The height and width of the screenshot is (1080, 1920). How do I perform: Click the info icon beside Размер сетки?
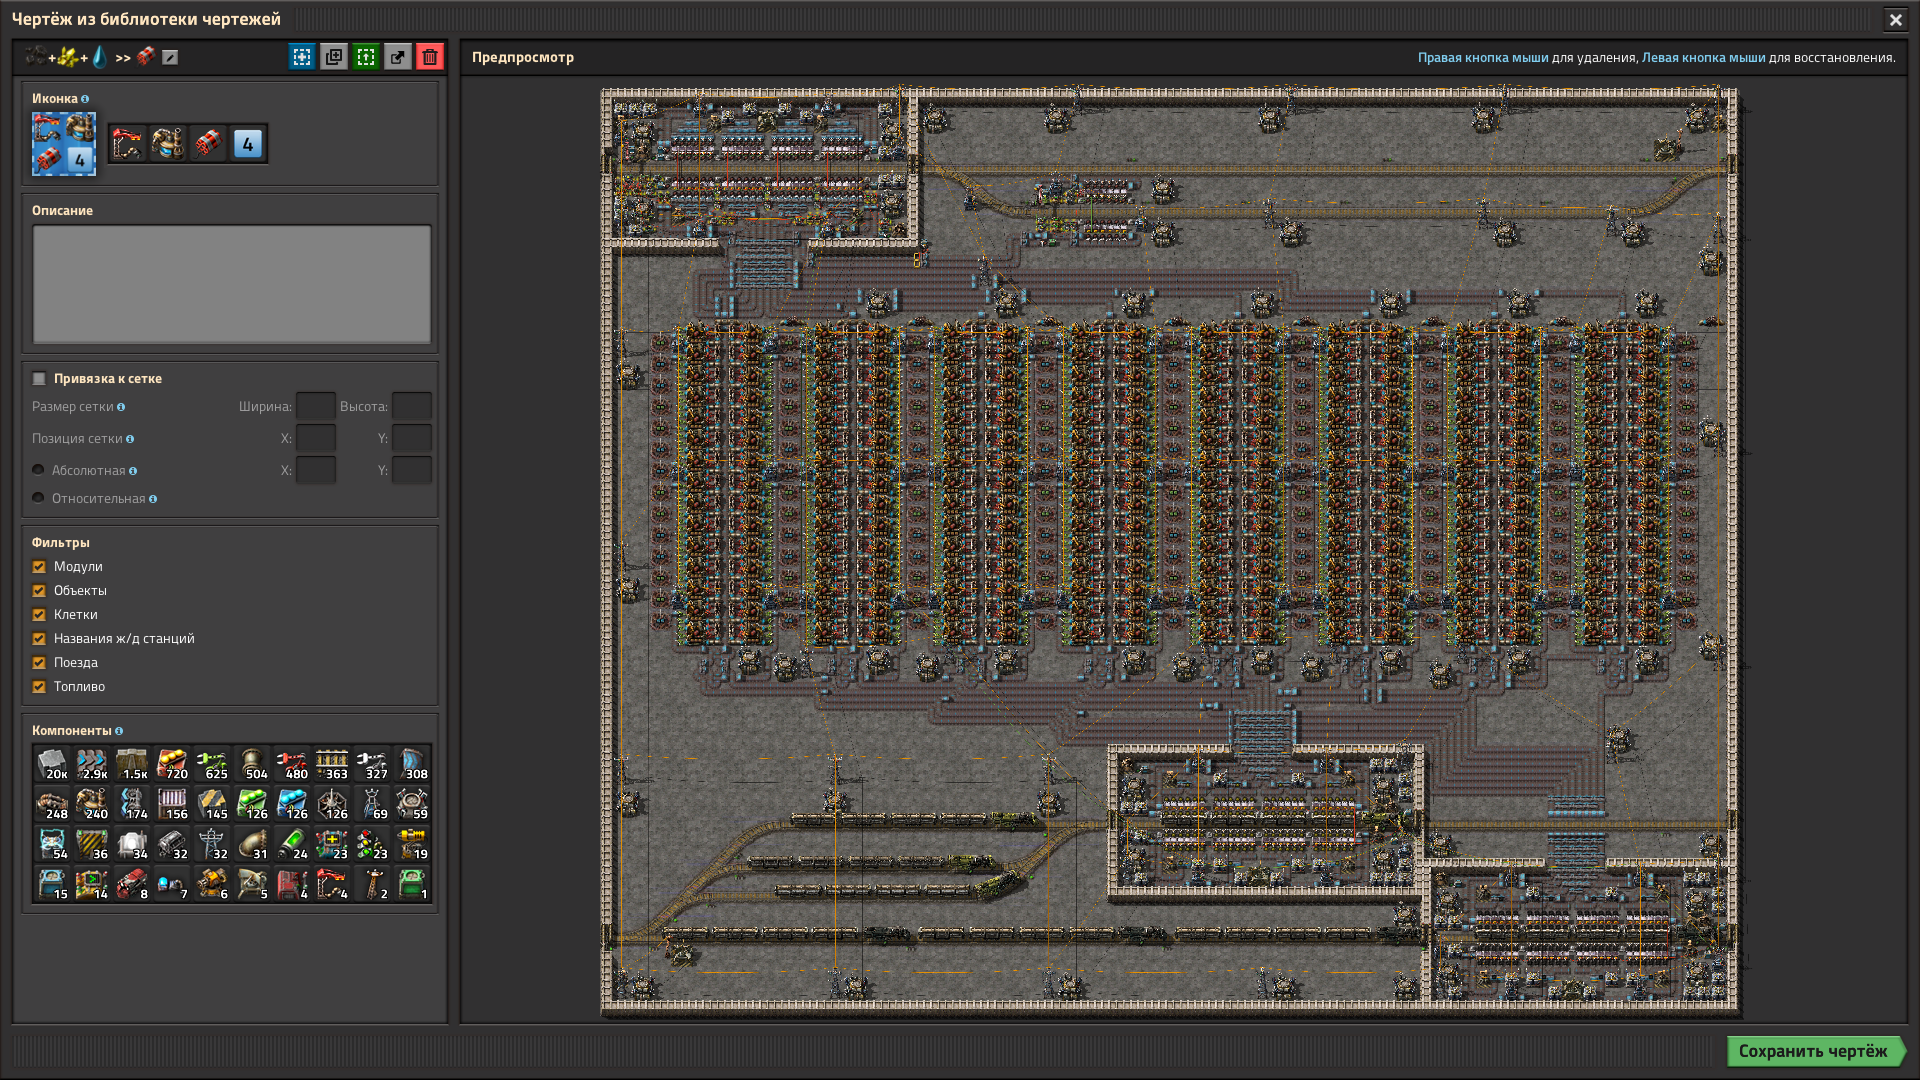(x=121, y=407)
